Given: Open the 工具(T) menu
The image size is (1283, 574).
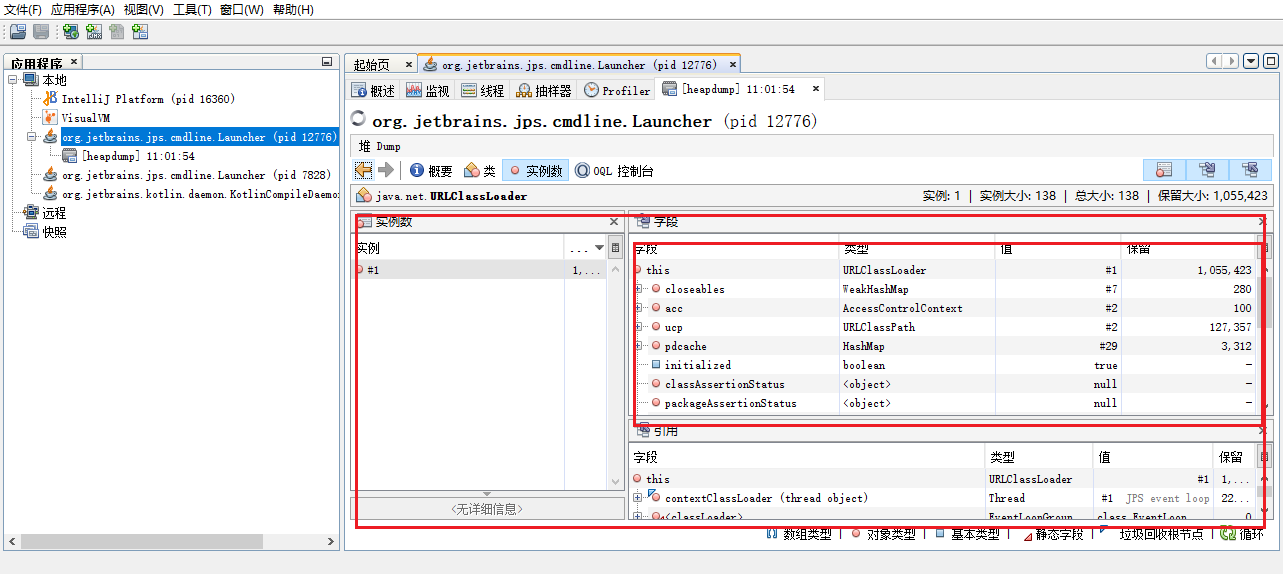Looking at the screenshot, I should [192, 10].
